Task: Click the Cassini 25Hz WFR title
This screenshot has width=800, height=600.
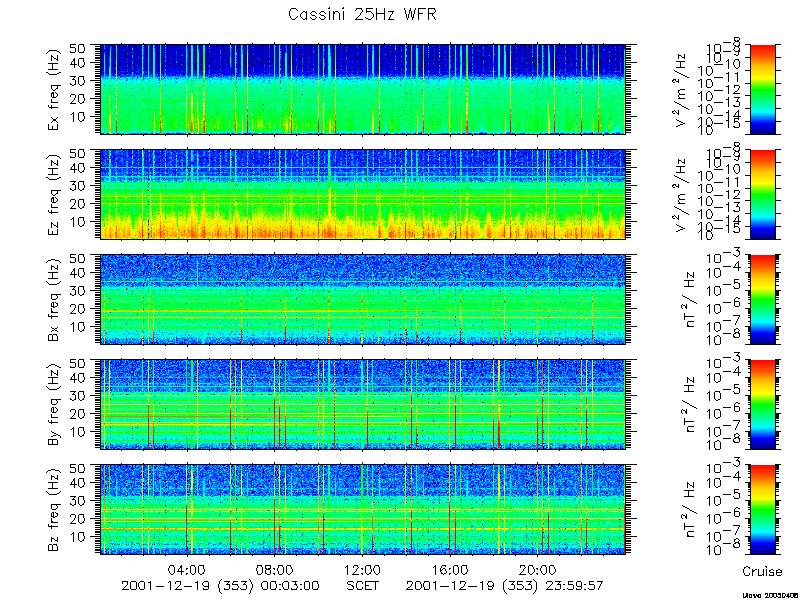Action: coord(362,14)
